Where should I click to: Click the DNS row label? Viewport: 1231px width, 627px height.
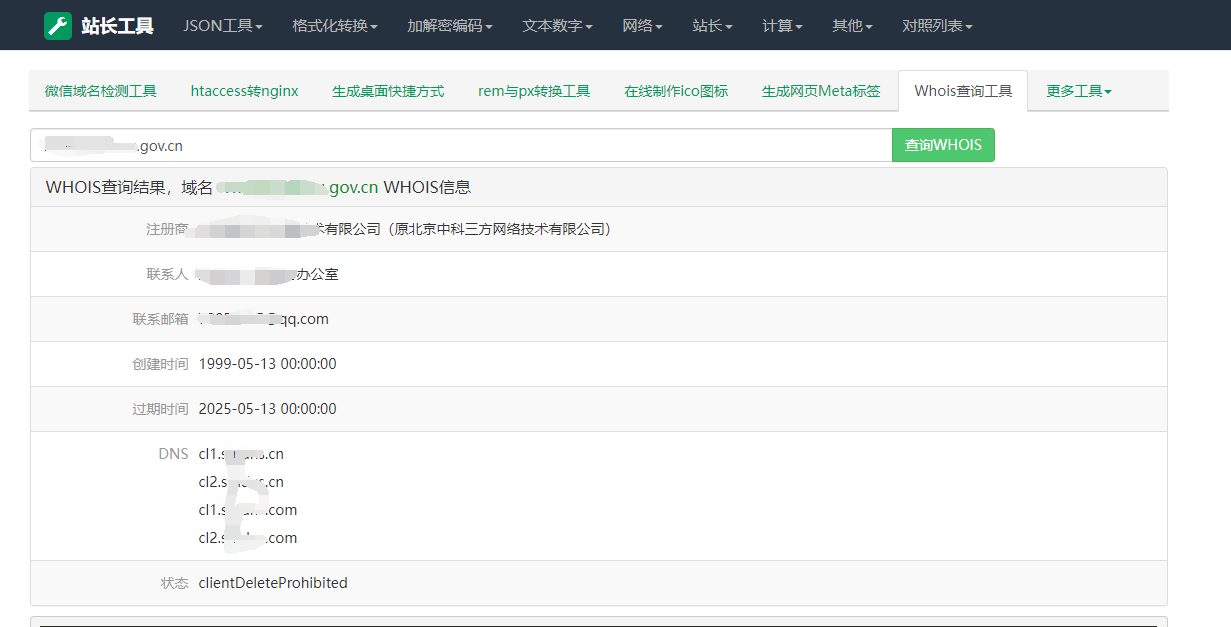tap(173, 454)
